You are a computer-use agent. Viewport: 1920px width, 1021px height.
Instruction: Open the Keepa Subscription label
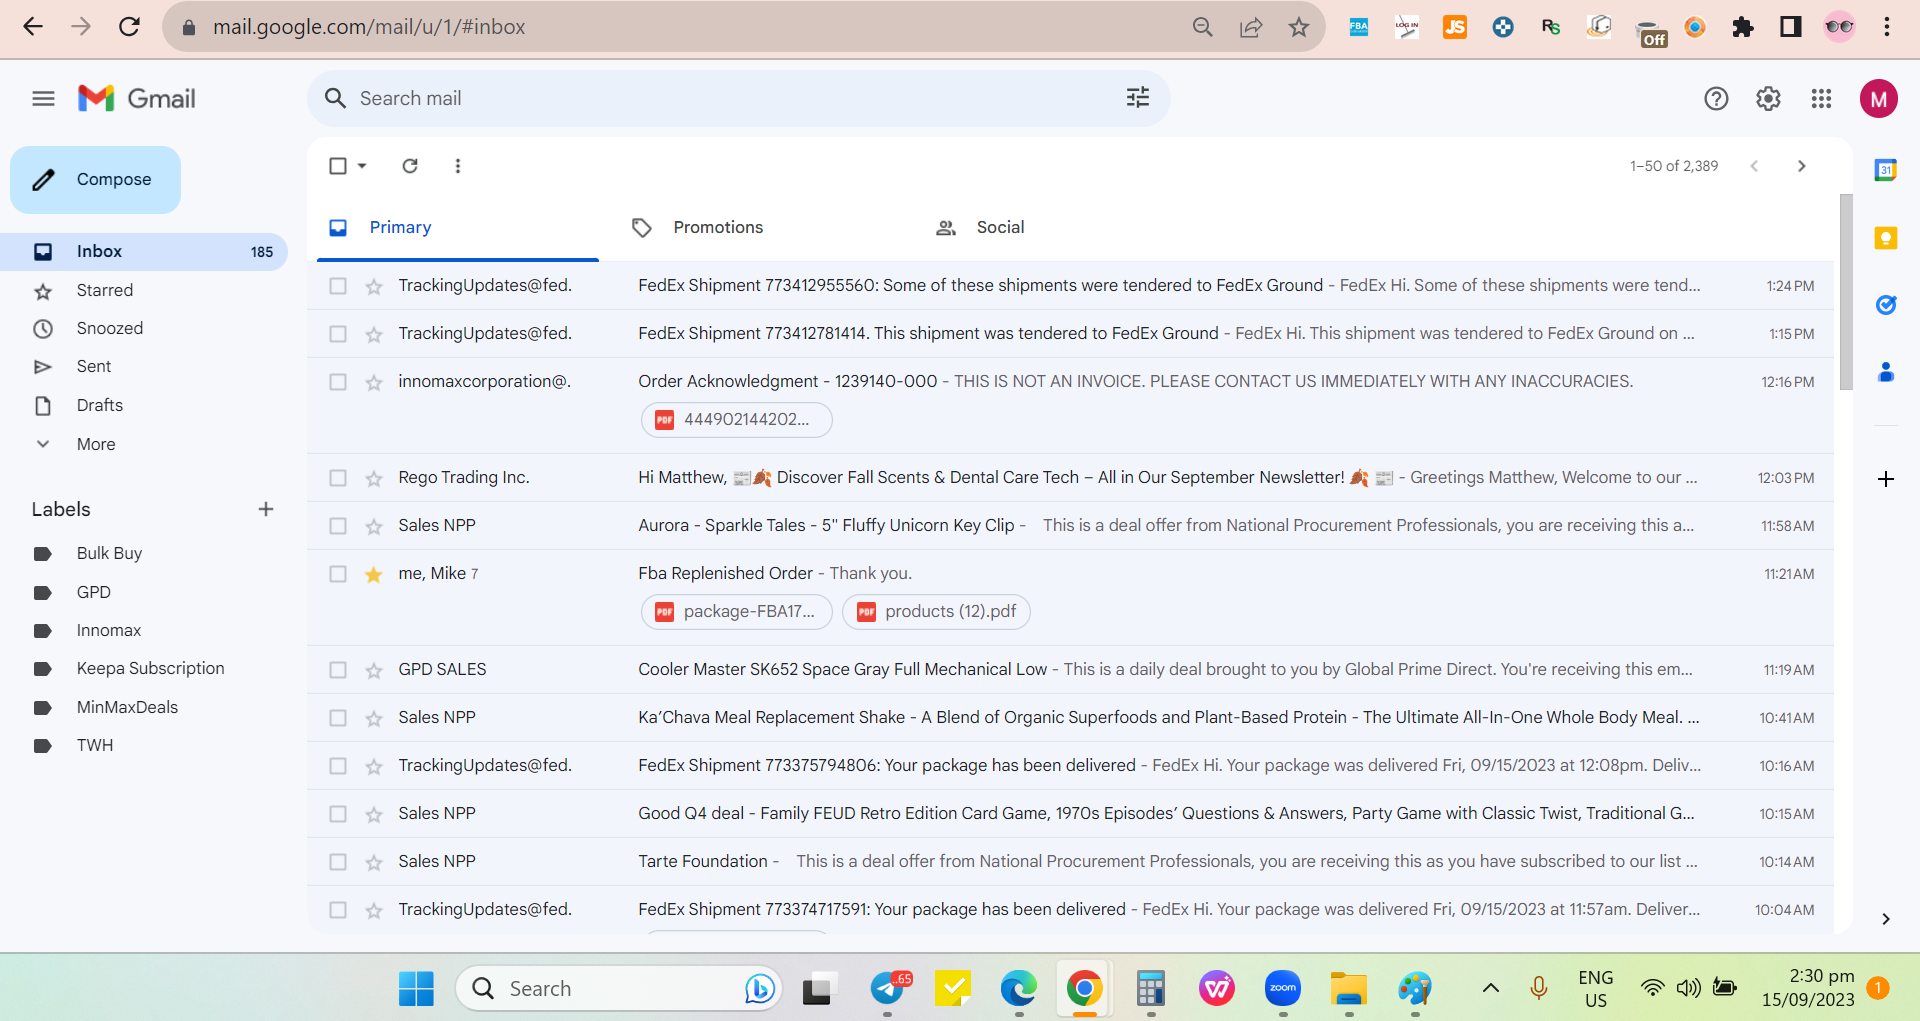tap(150, 668)
